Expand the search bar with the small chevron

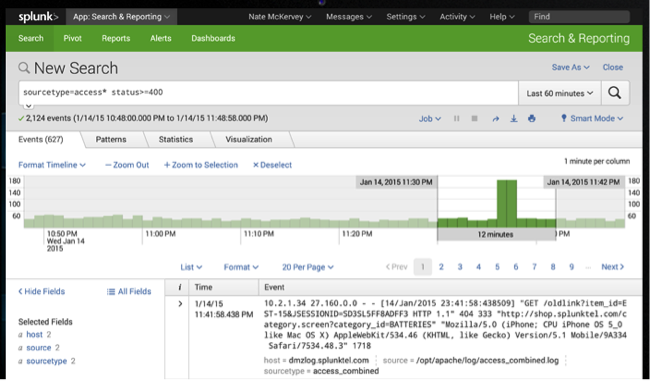28,106
